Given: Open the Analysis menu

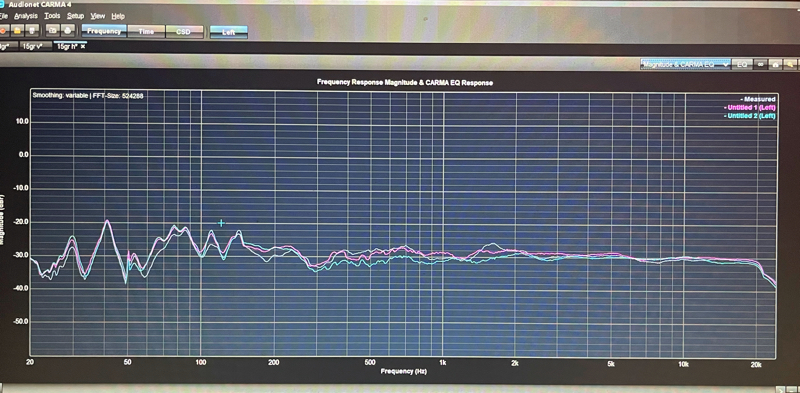Looking at the screenshot, I should (26, 16).
